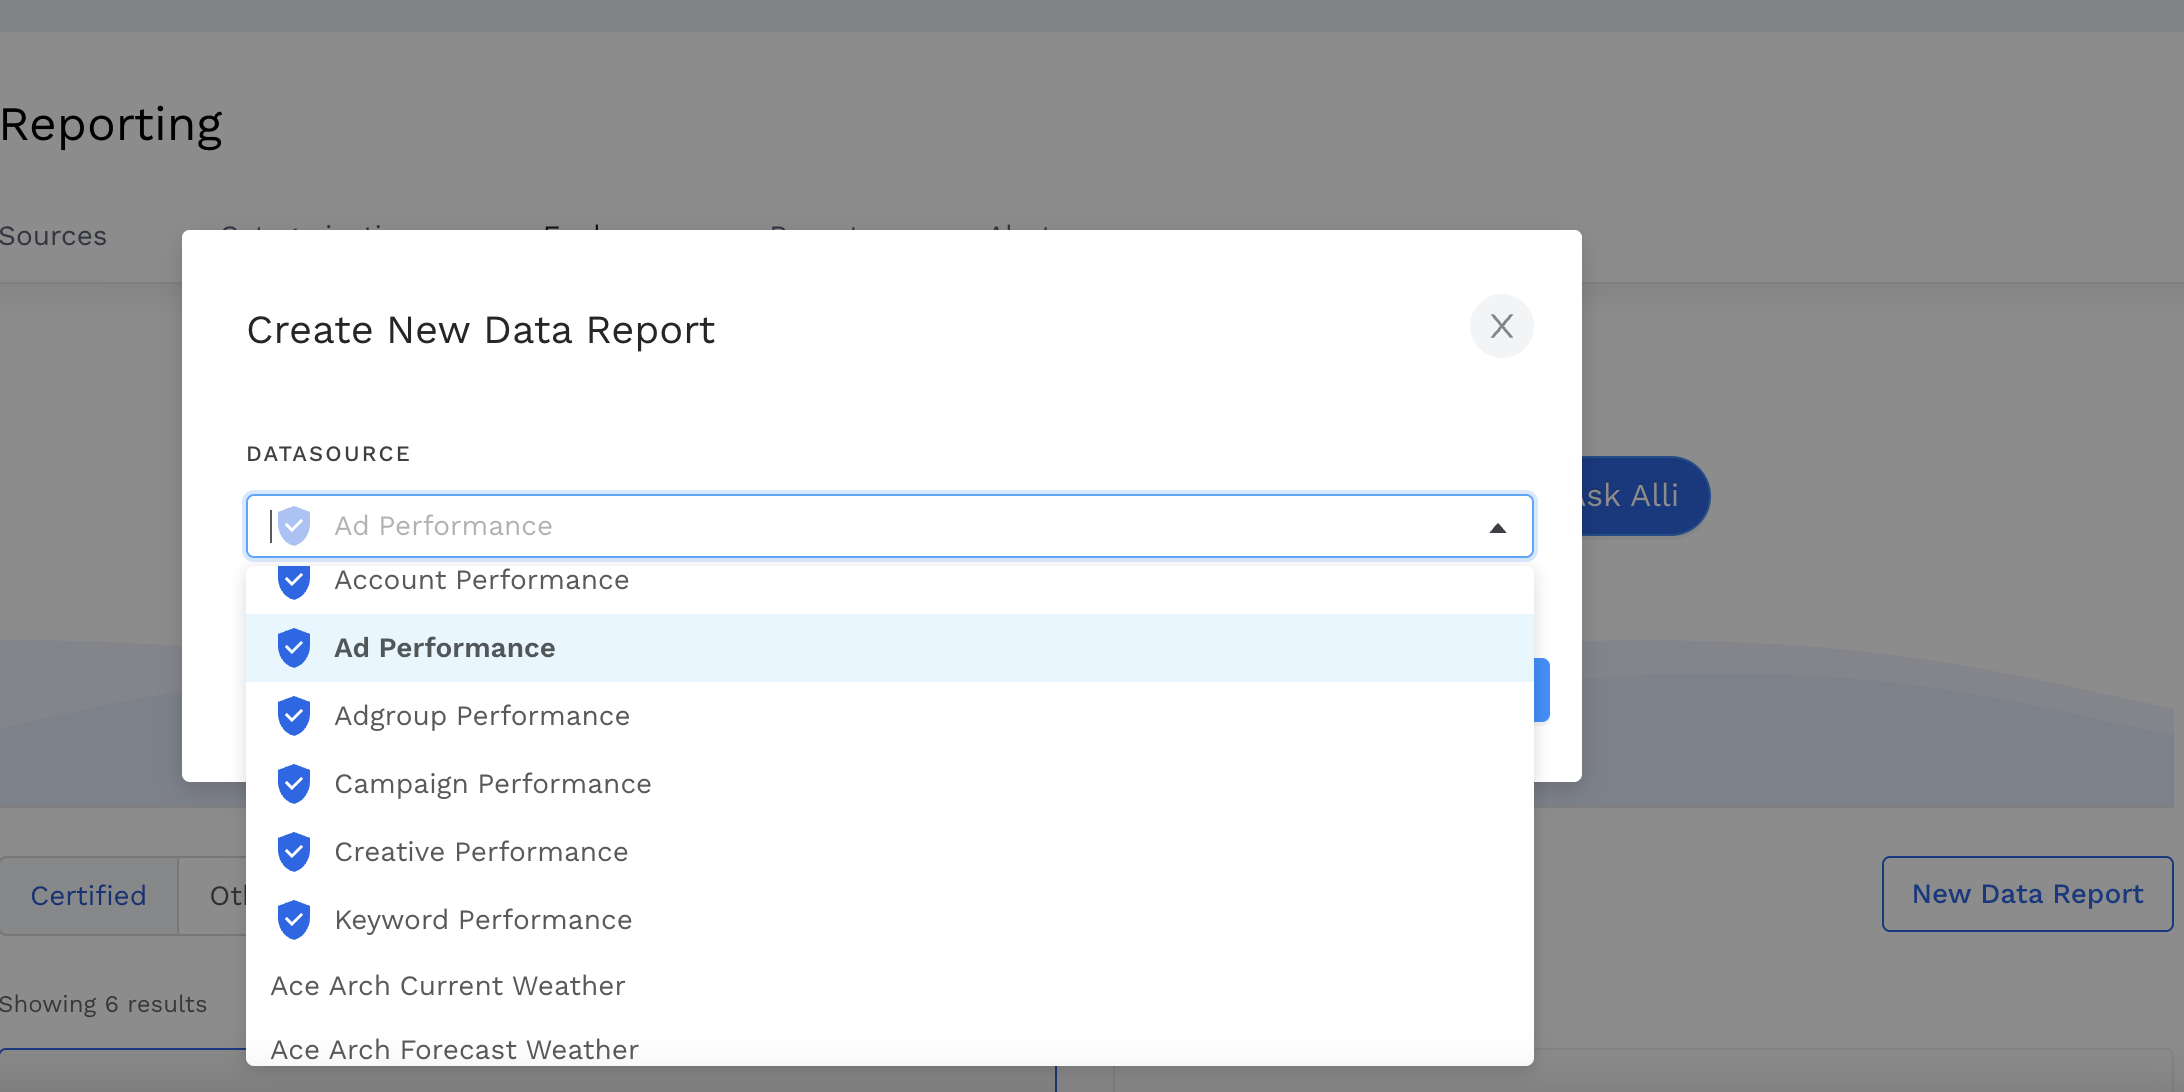2184x1092 pixels.
Task: Select Creative Performance option
Action: (889, 852)
